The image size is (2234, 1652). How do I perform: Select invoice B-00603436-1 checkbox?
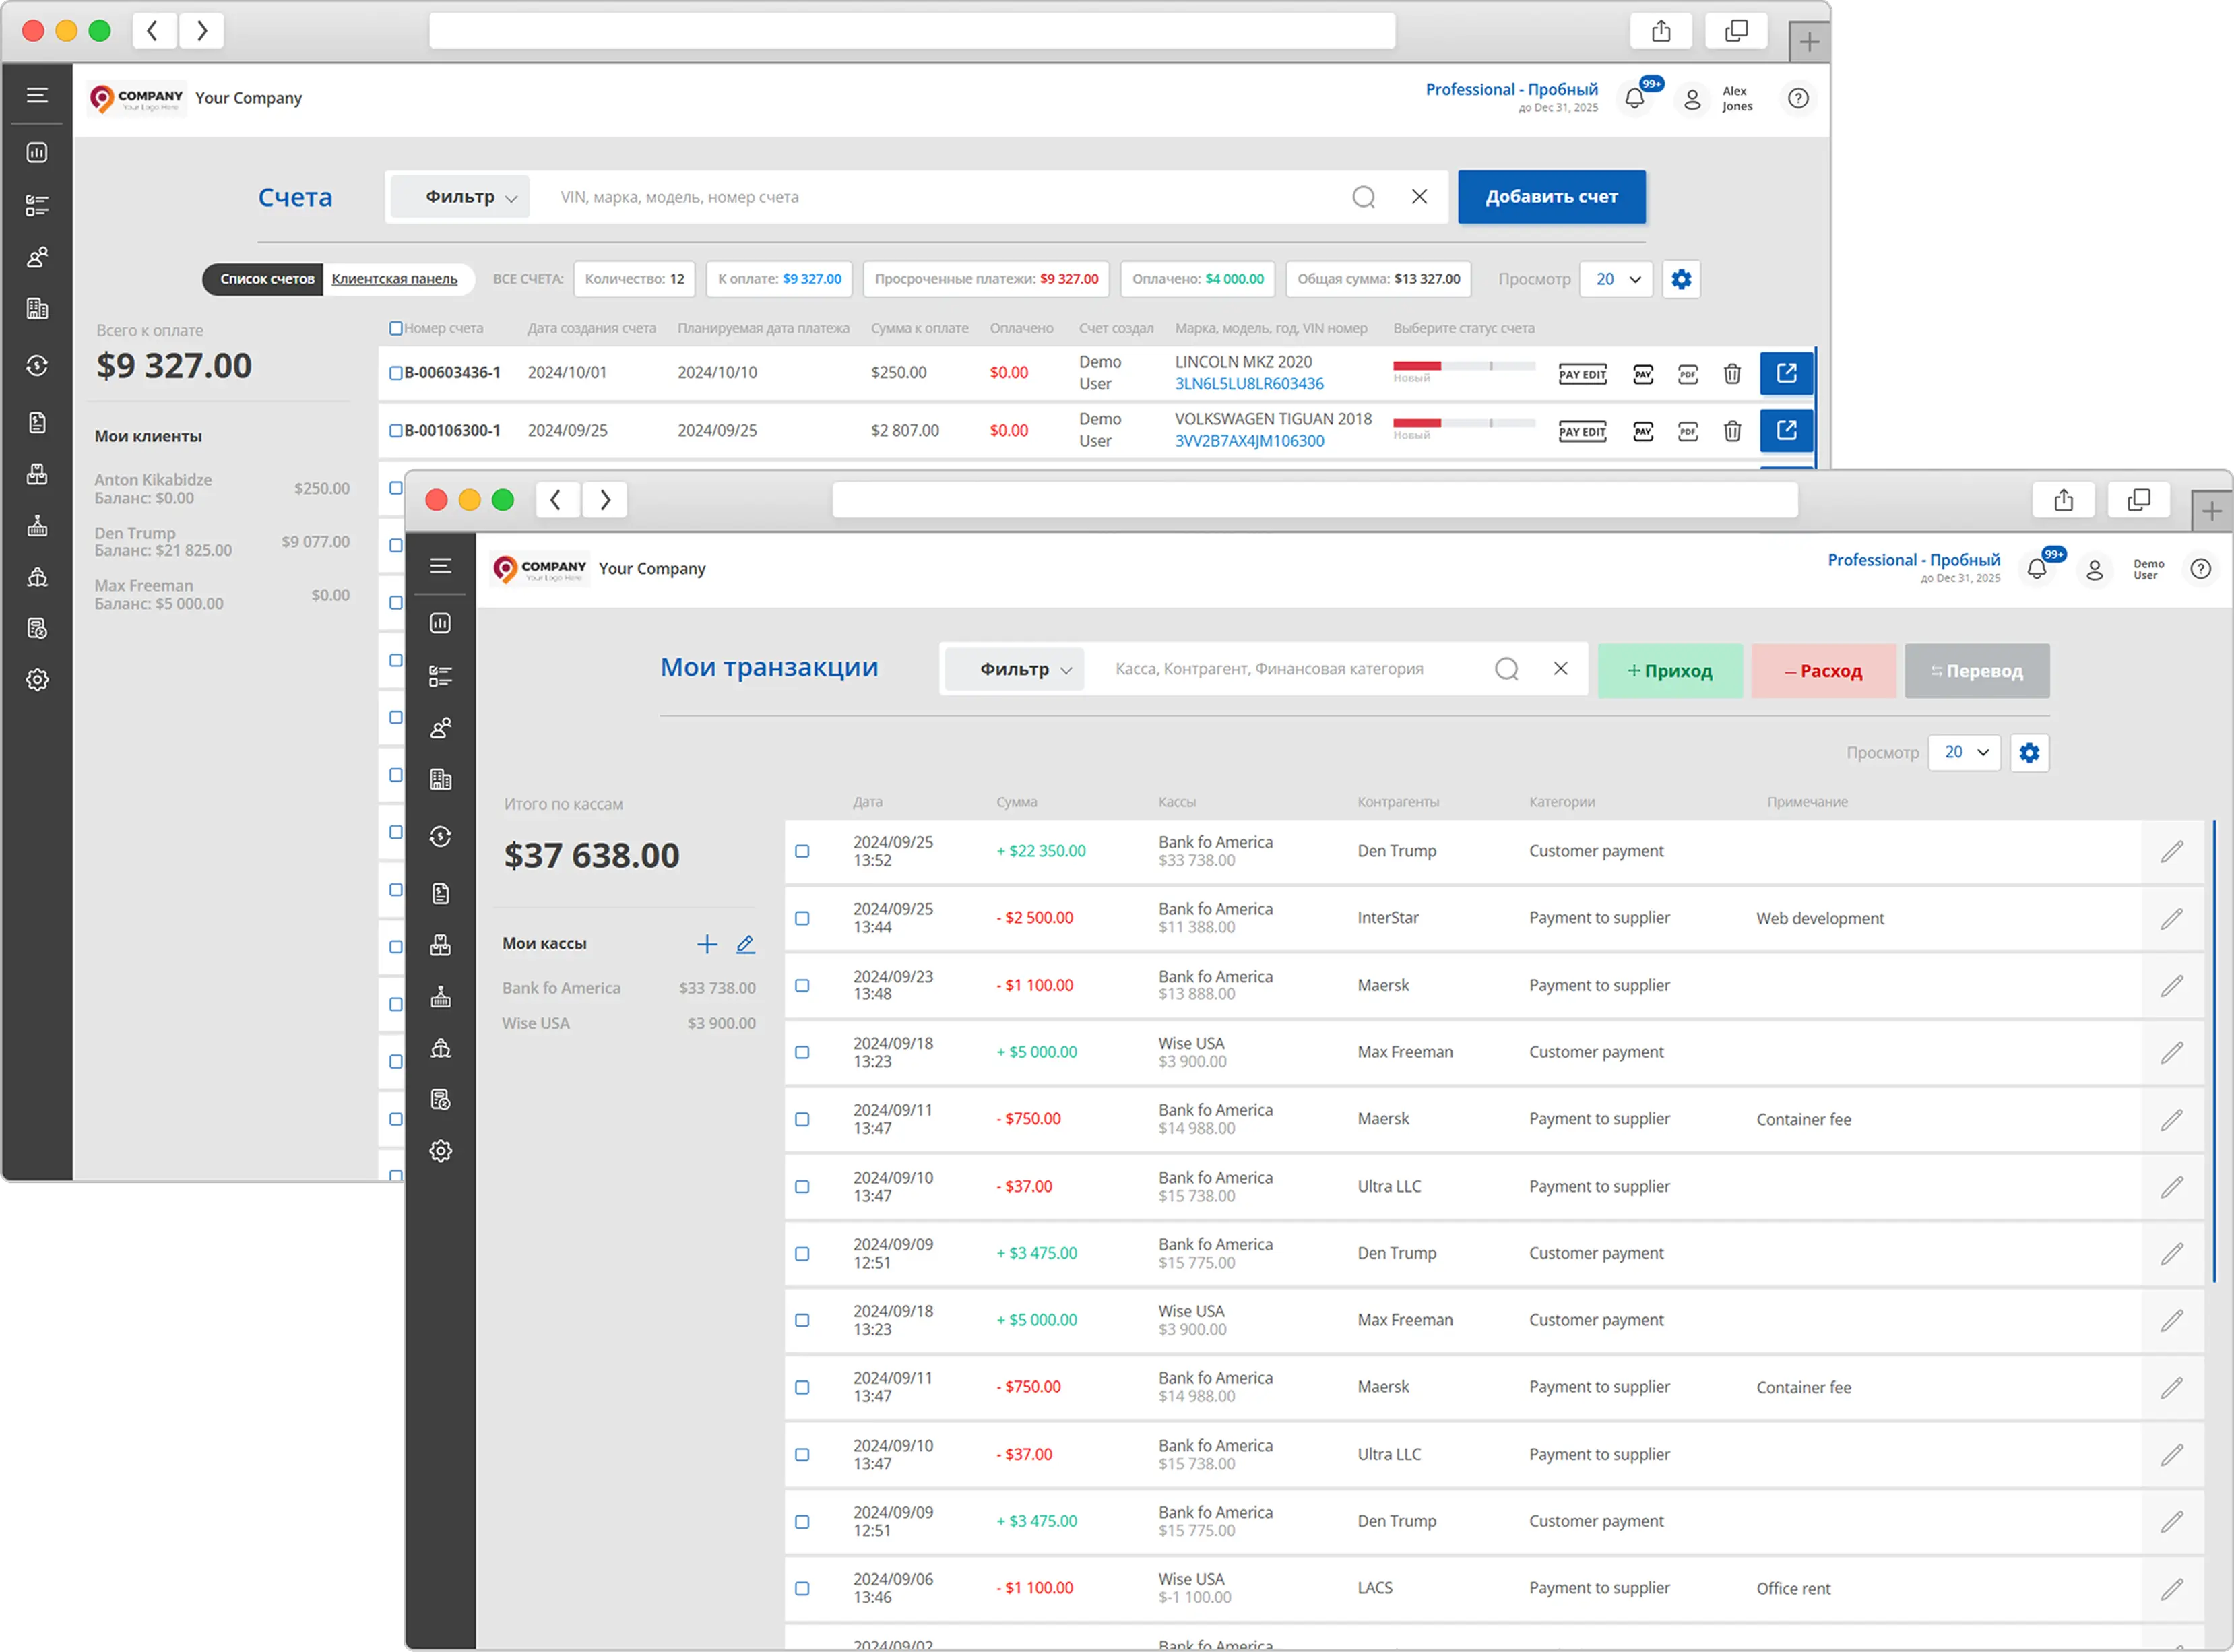click(396, 373)
